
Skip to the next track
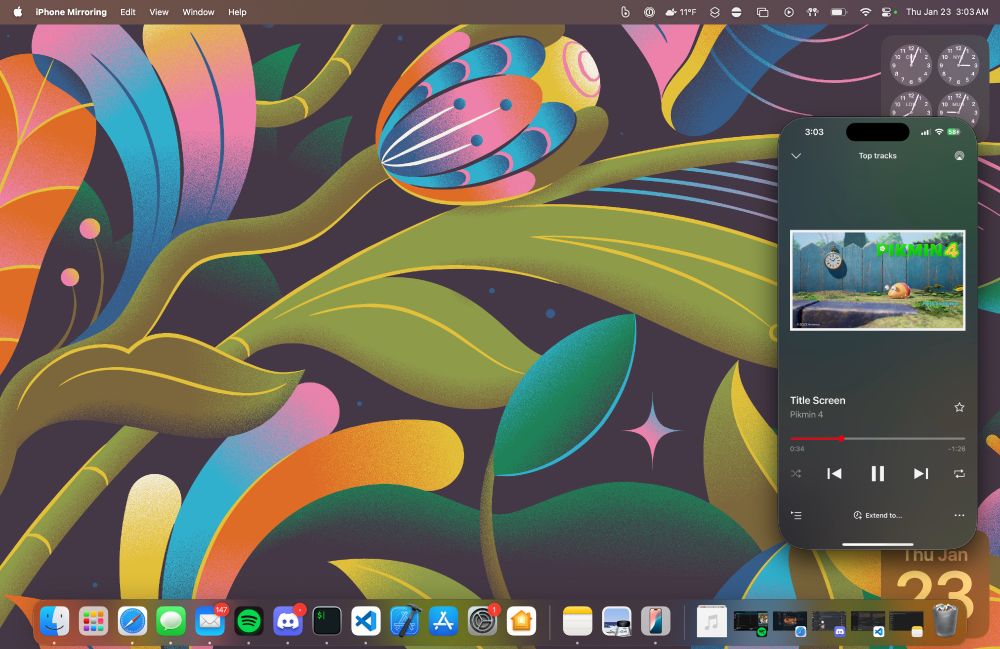point(920,474)
